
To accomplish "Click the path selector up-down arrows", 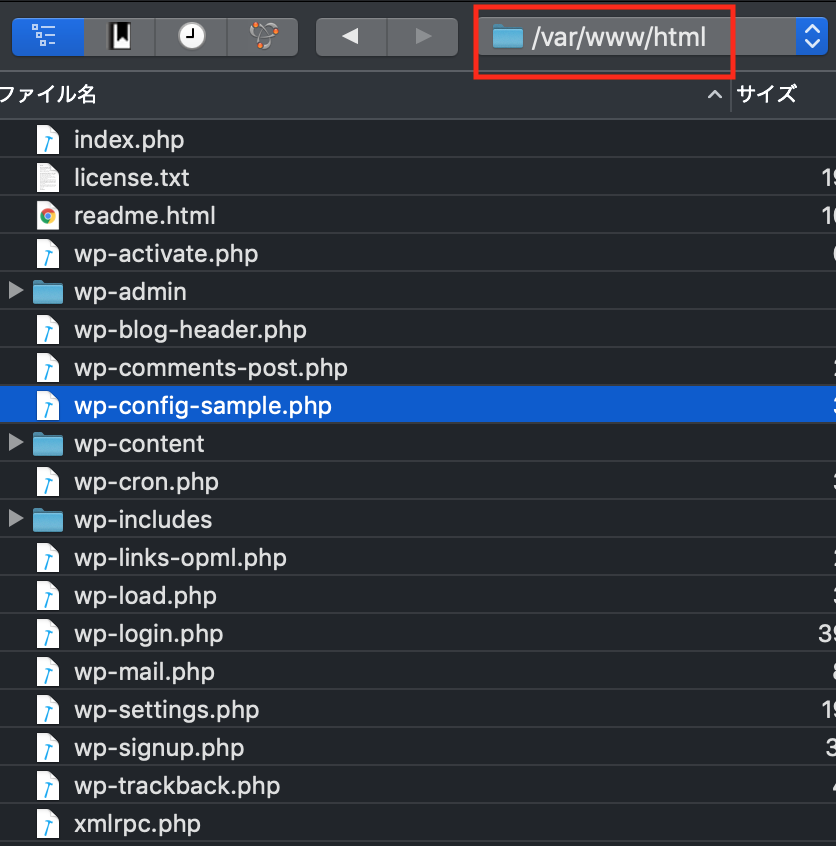I will point(812,37).
